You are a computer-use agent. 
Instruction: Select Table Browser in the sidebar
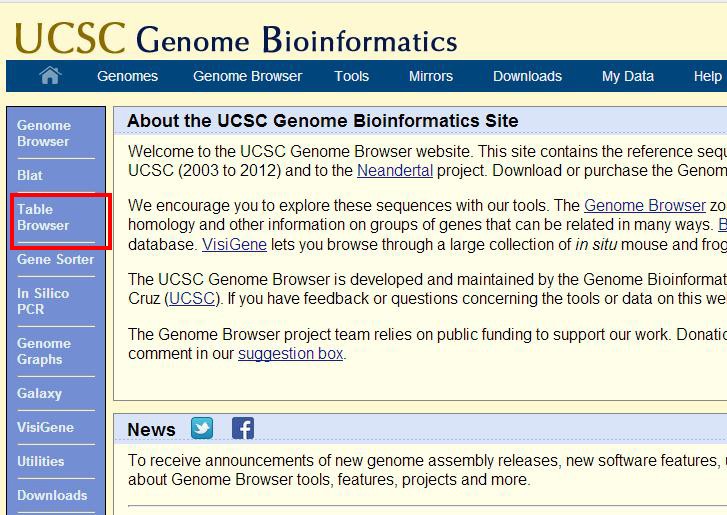43,217
